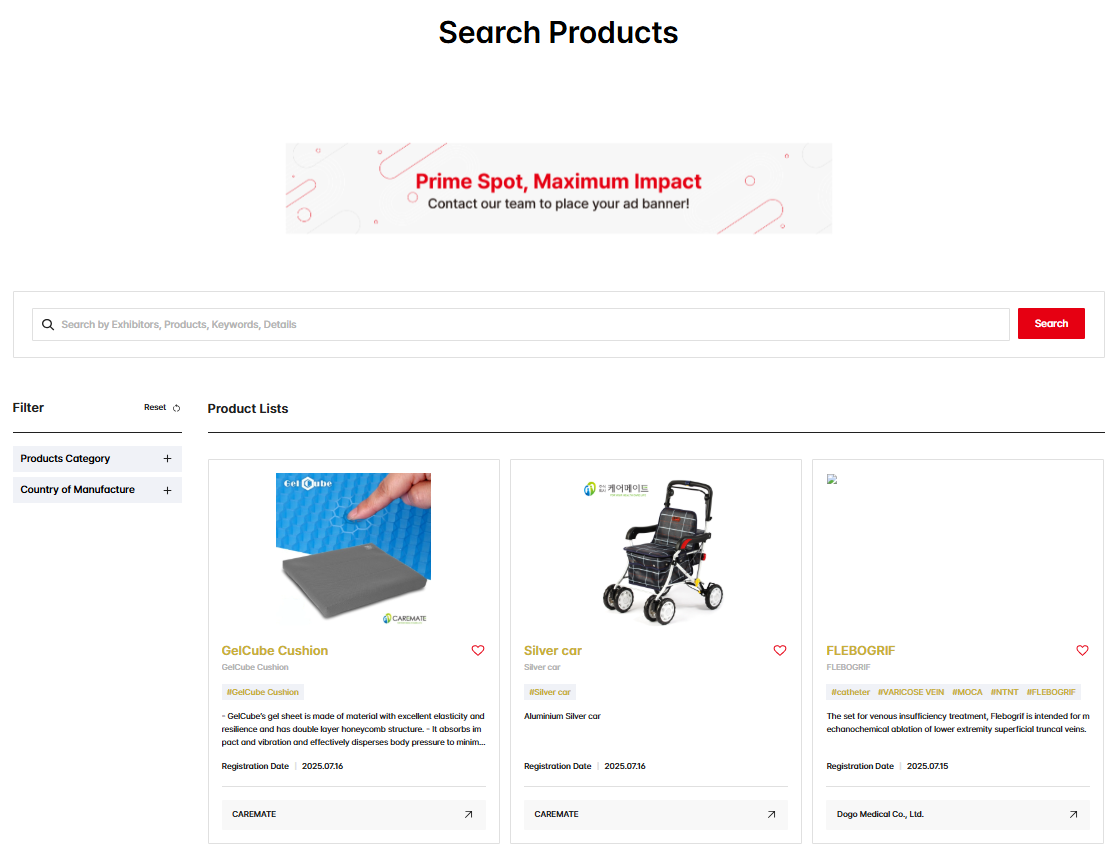Click the reset refresh icon in Filter
1118x849 pixels.
pos(176,408)
